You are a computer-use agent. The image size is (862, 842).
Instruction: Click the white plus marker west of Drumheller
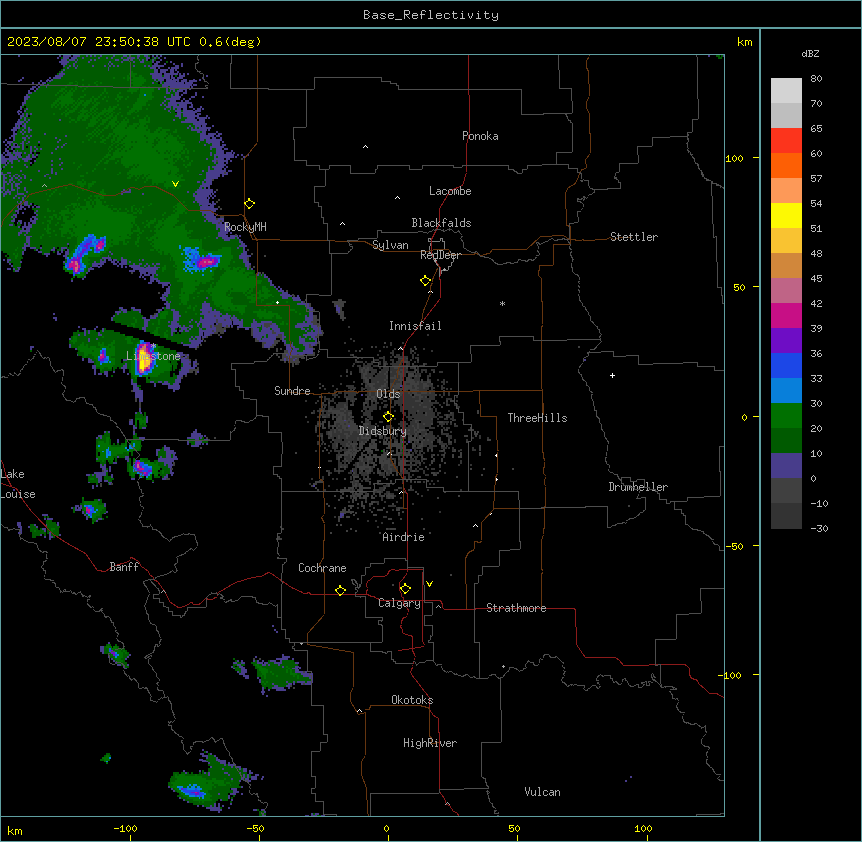pos(612,375)
